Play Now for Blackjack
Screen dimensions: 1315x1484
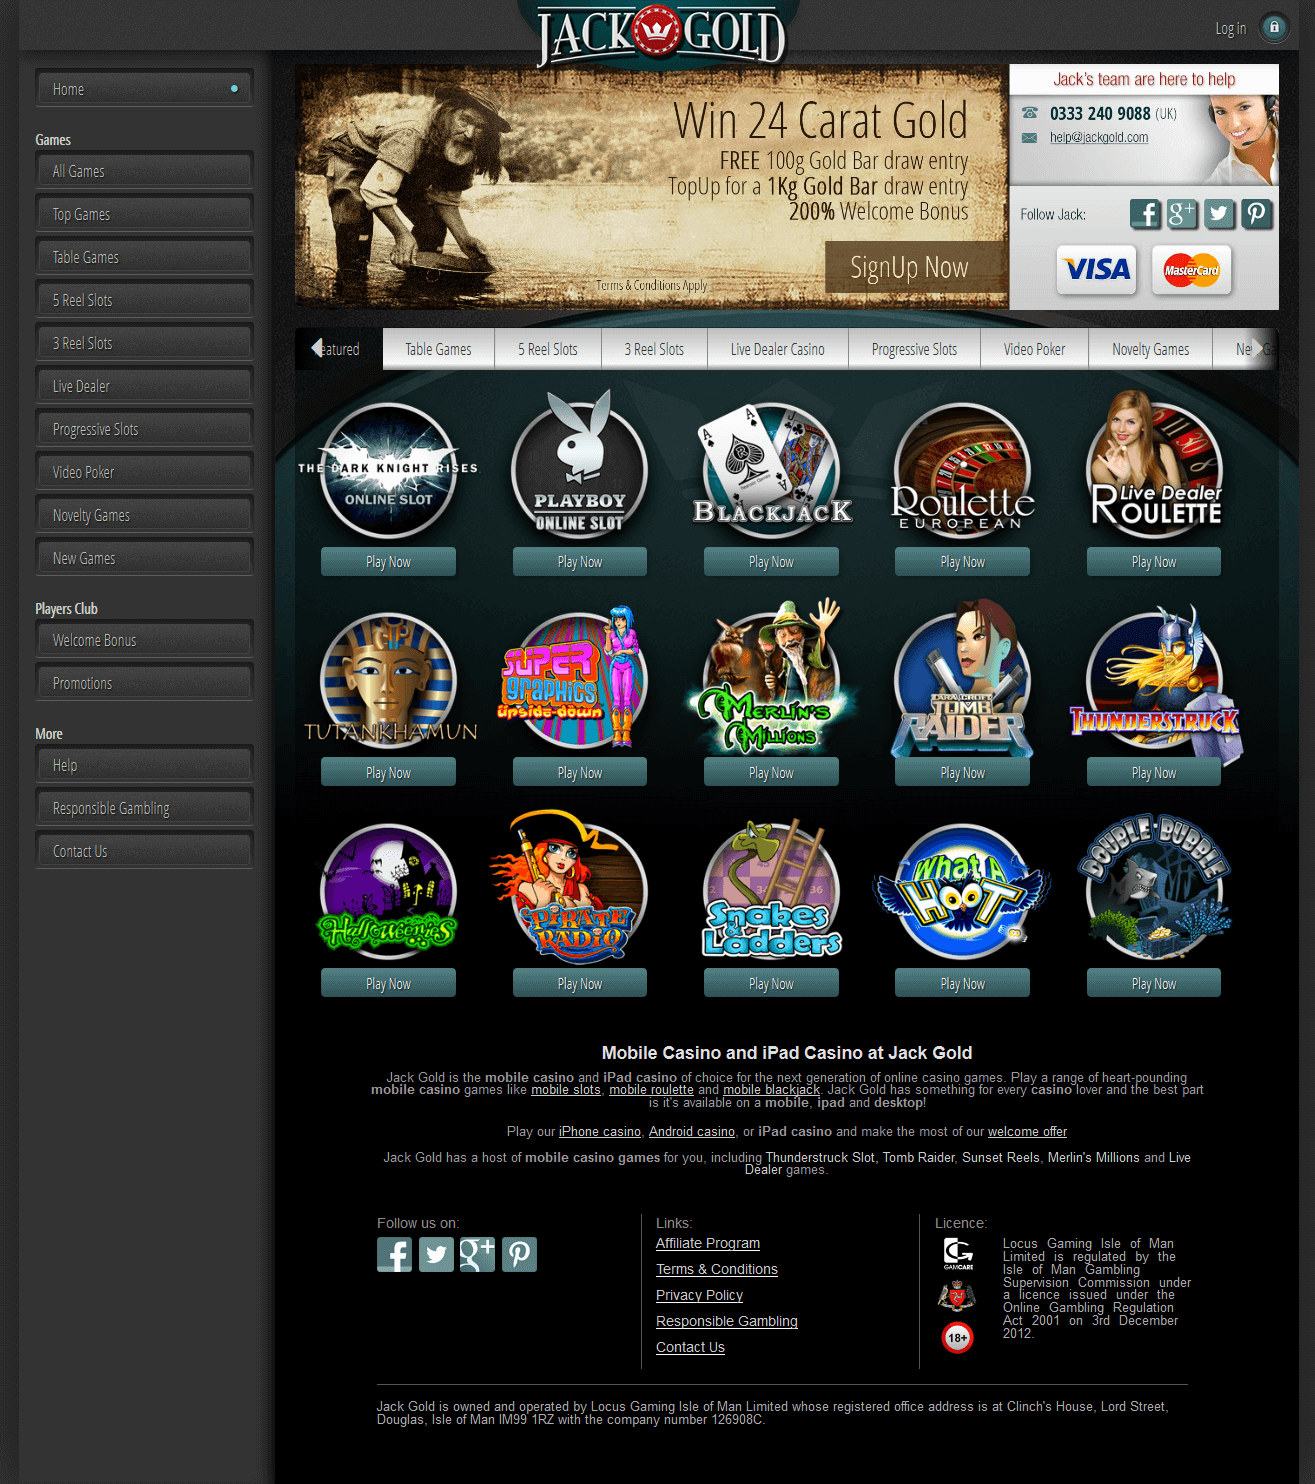point(771,562)
